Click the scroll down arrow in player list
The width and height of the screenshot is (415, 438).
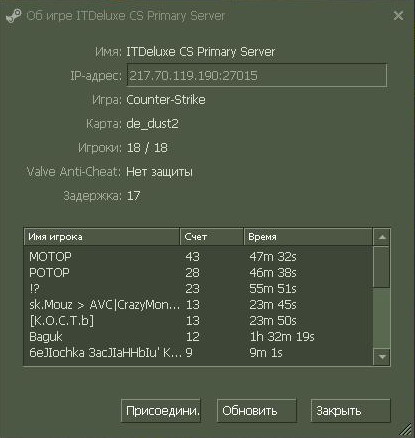[x=382, y=357]
